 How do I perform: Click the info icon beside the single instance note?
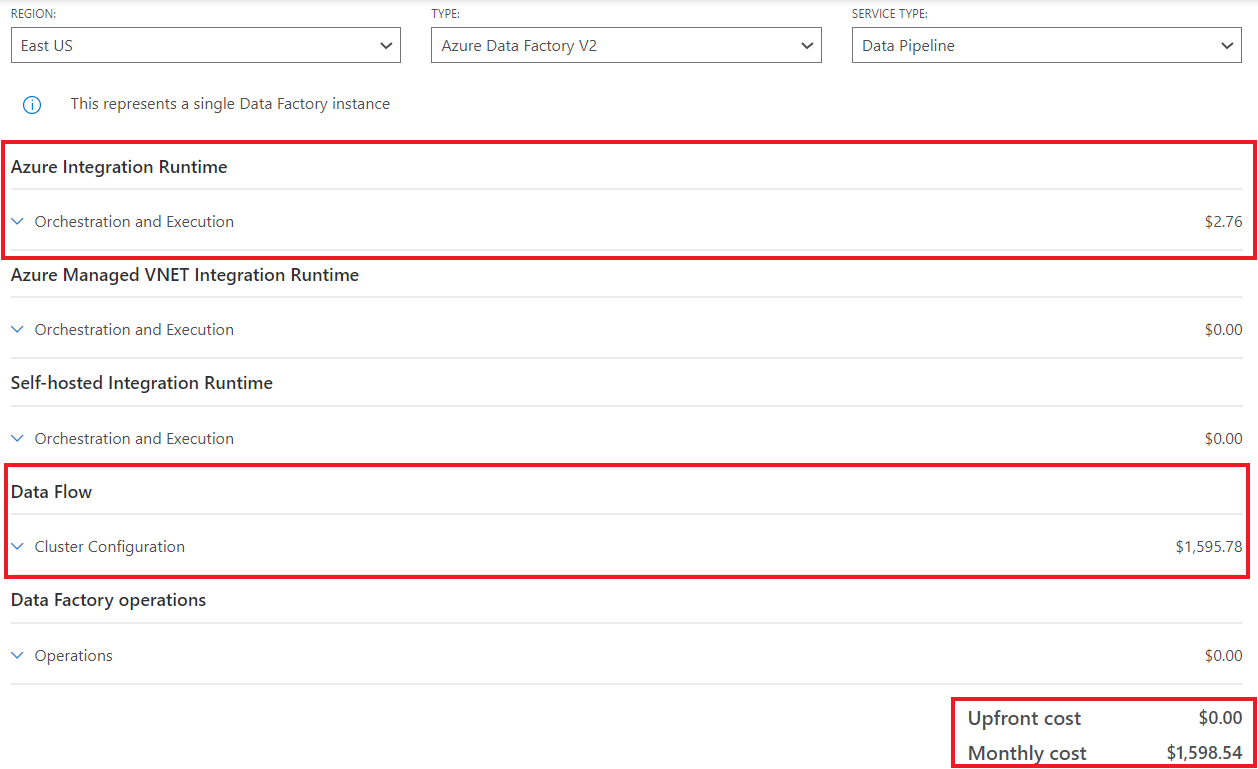[x=32, y=104]
